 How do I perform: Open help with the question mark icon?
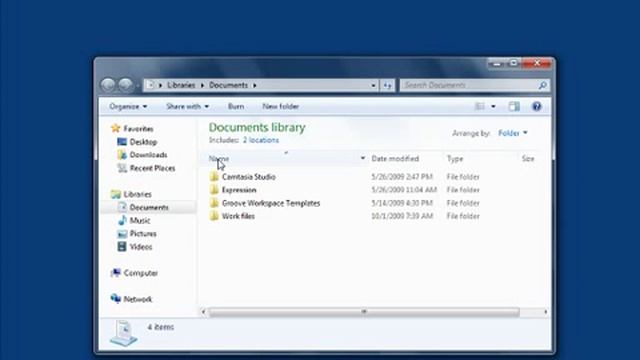(537, 107)
